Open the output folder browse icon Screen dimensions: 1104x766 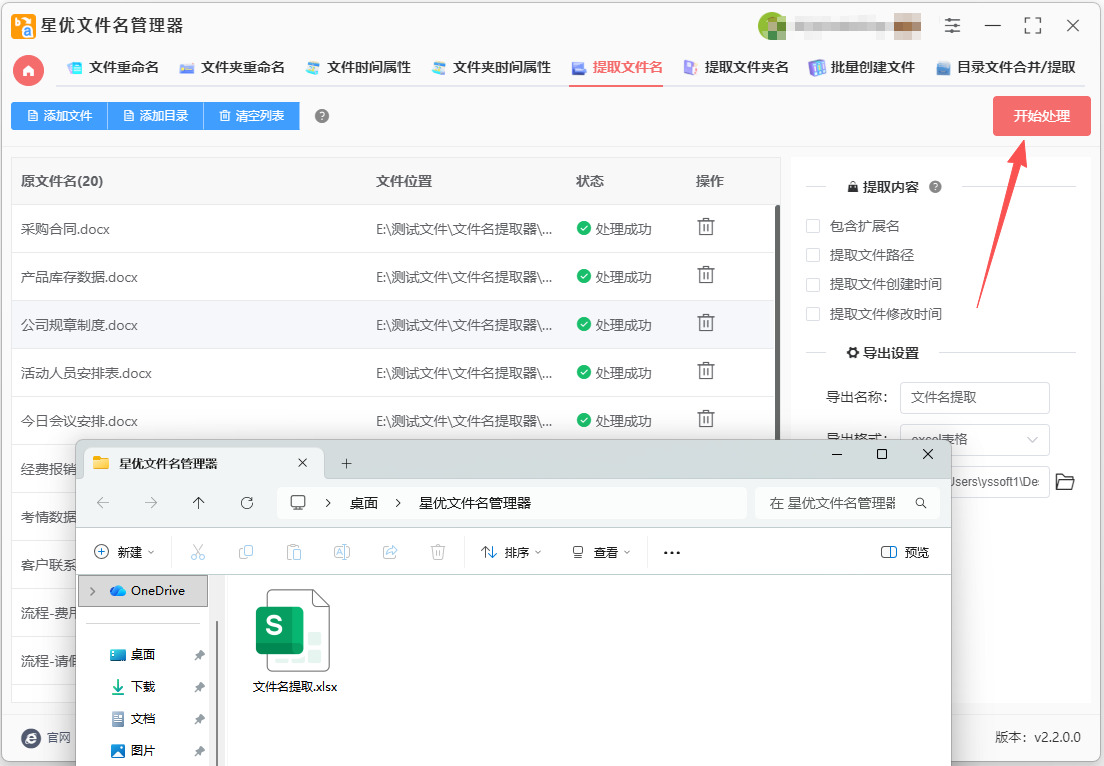(1065, 482)
